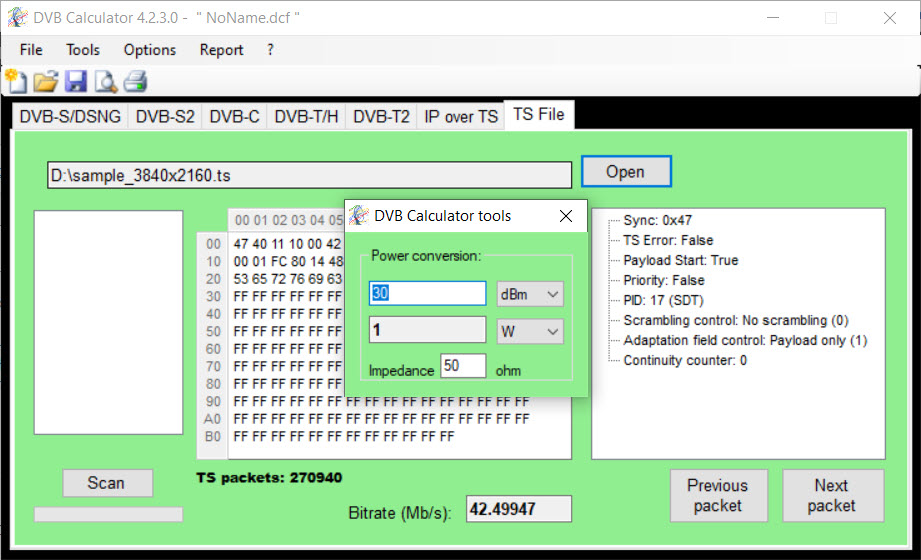
Task: Click the TS packets: 270940 label
Action: point(269,478)
